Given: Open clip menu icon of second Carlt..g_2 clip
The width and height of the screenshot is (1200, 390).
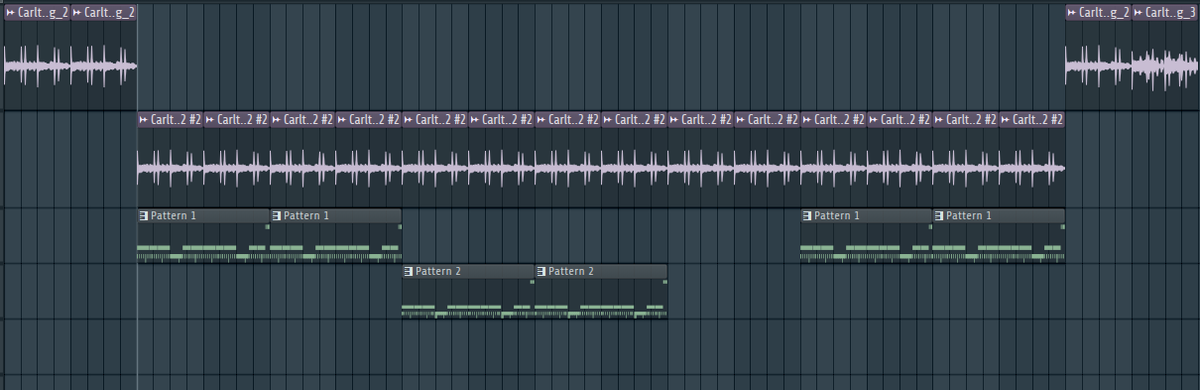Looking at the screenshot, I should tap(77, 13).
